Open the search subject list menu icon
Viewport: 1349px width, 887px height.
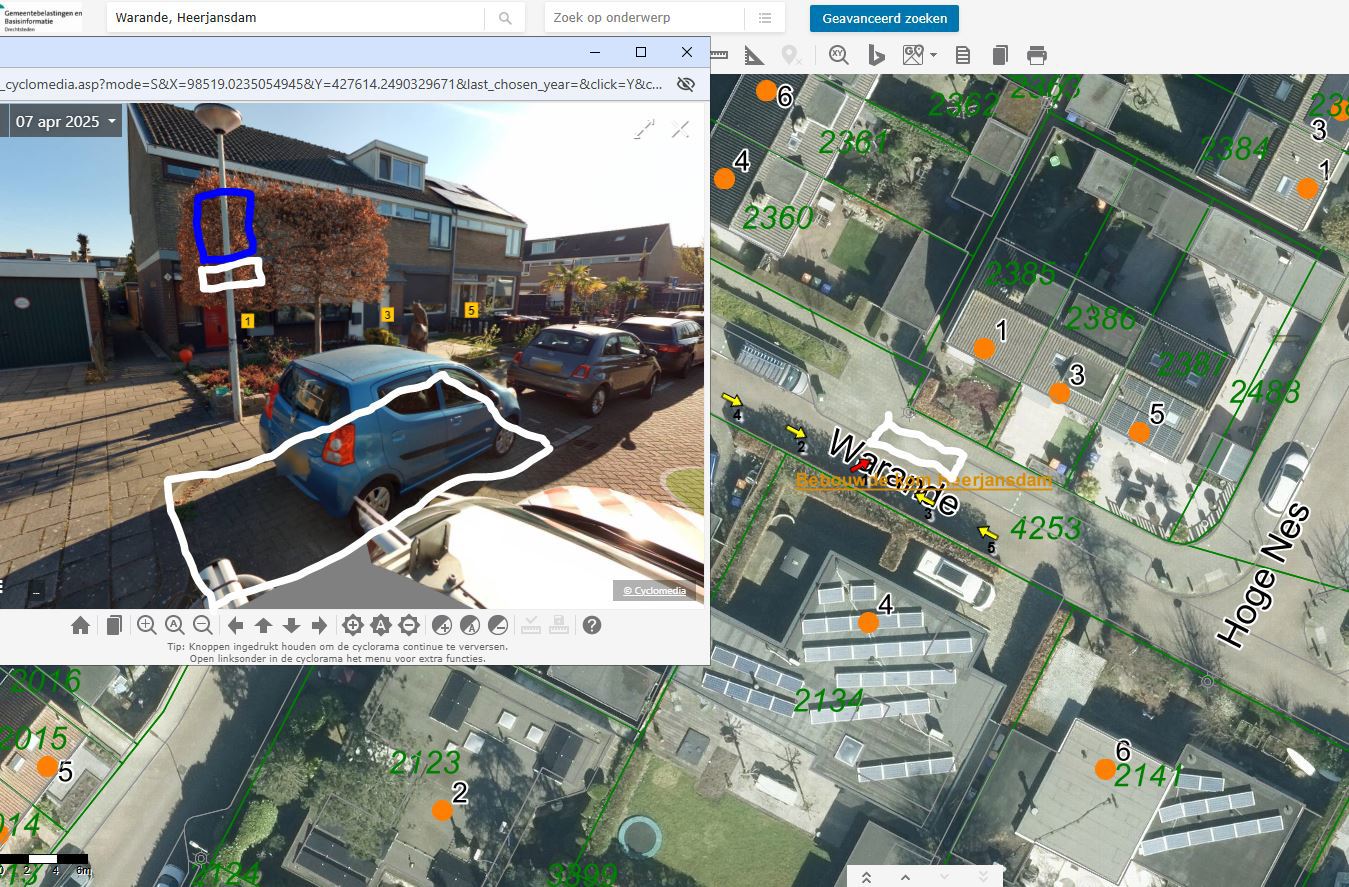[x=765, y=18]
